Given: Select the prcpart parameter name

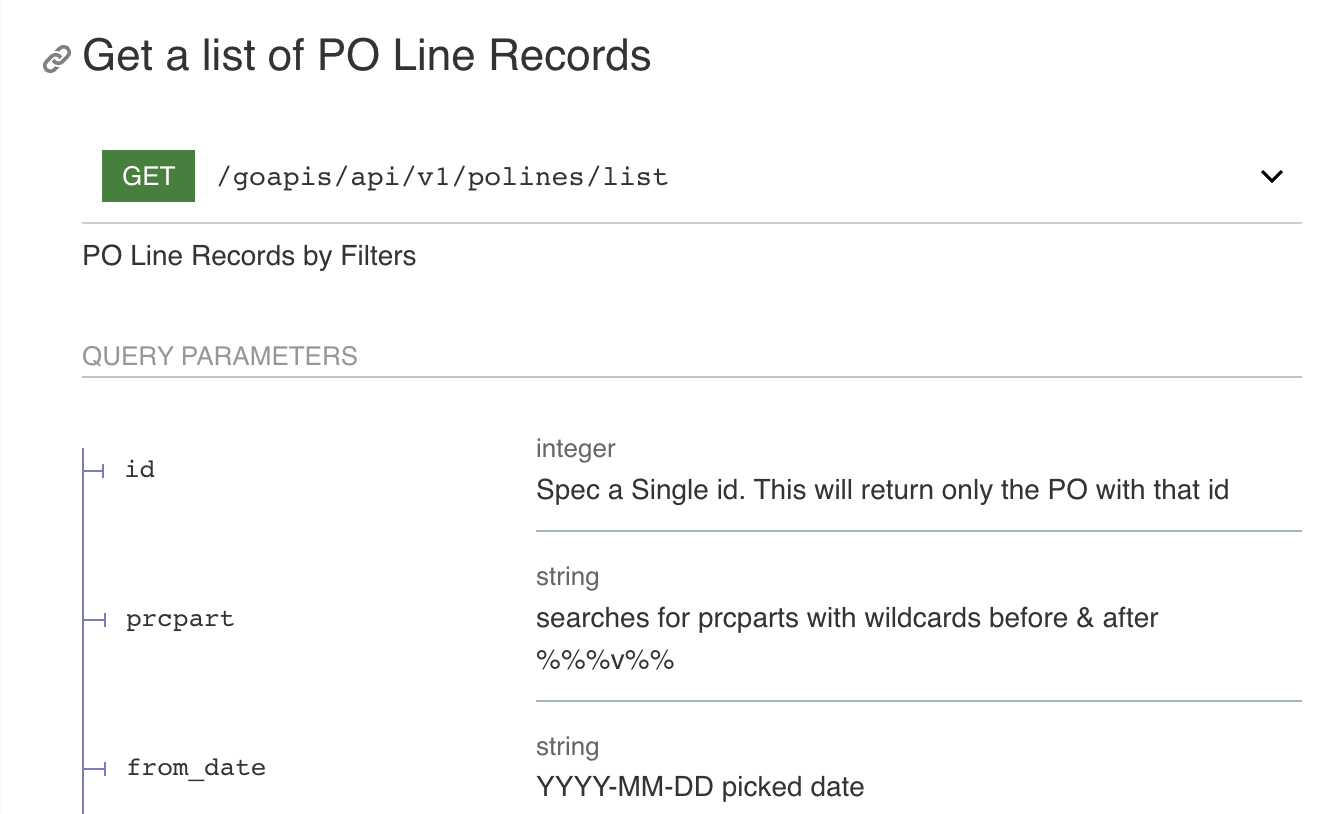Looking at the screenshot, I should coord(180,619).
